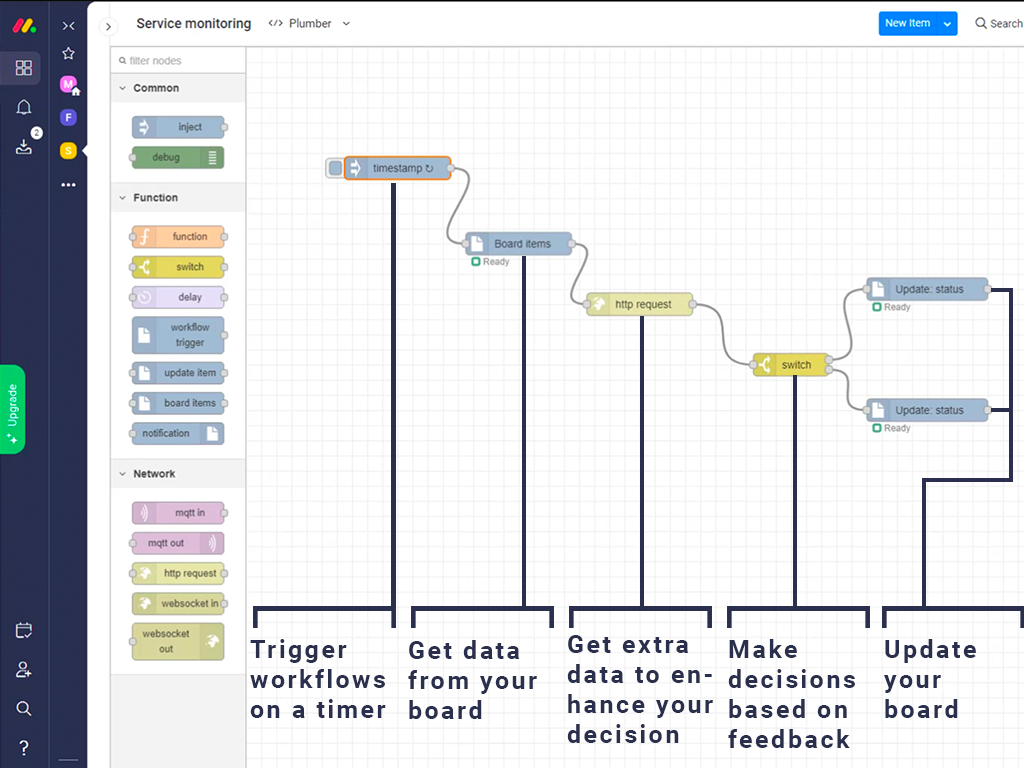Click the New Item button
1024x768 pixels.
908,24
